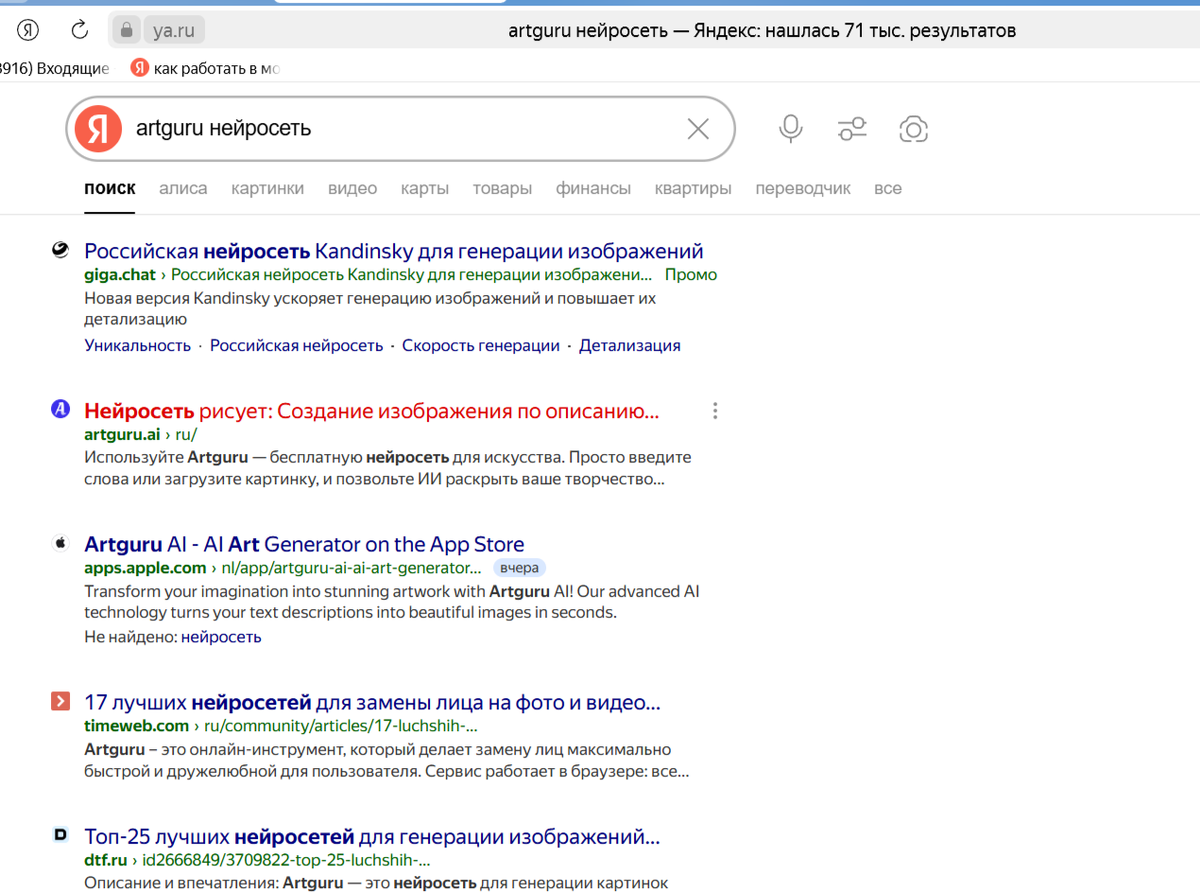Click the padlock site security icon
The image size is (1200, 892).
click(x=126, y=31)
